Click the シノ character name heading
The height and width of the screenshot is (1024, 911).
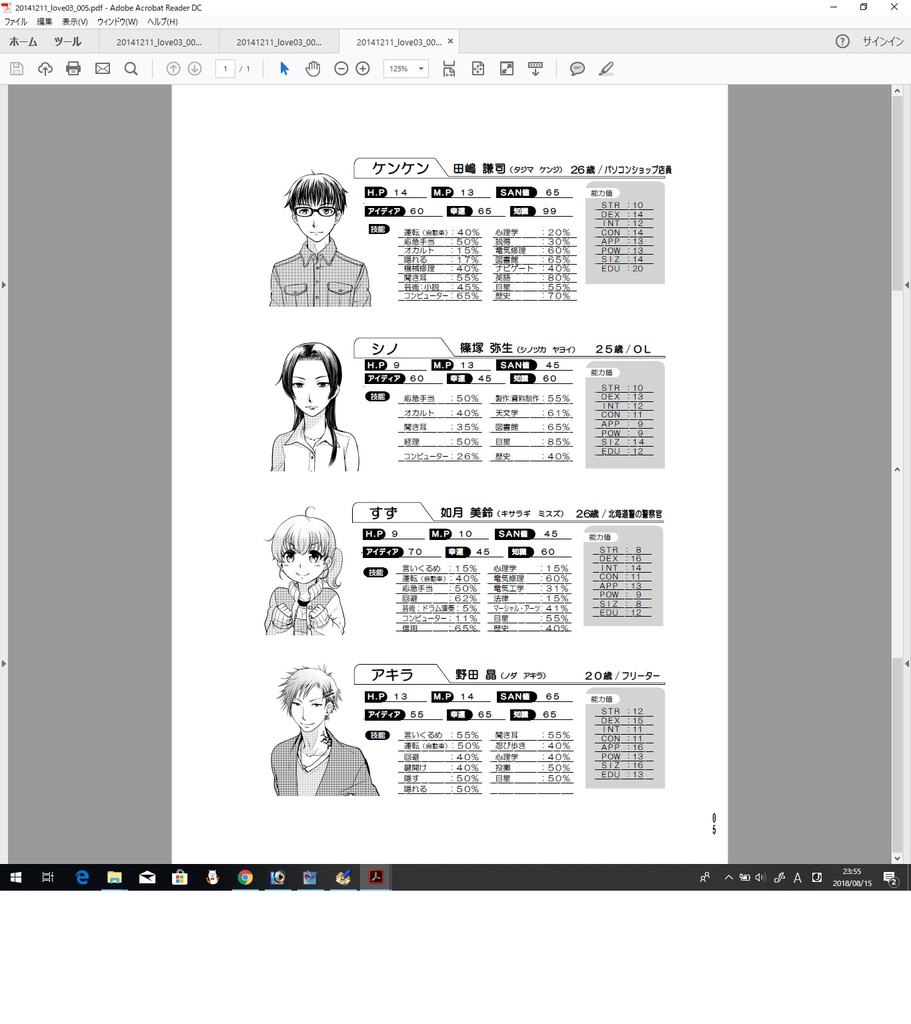(x=385, y=348)
